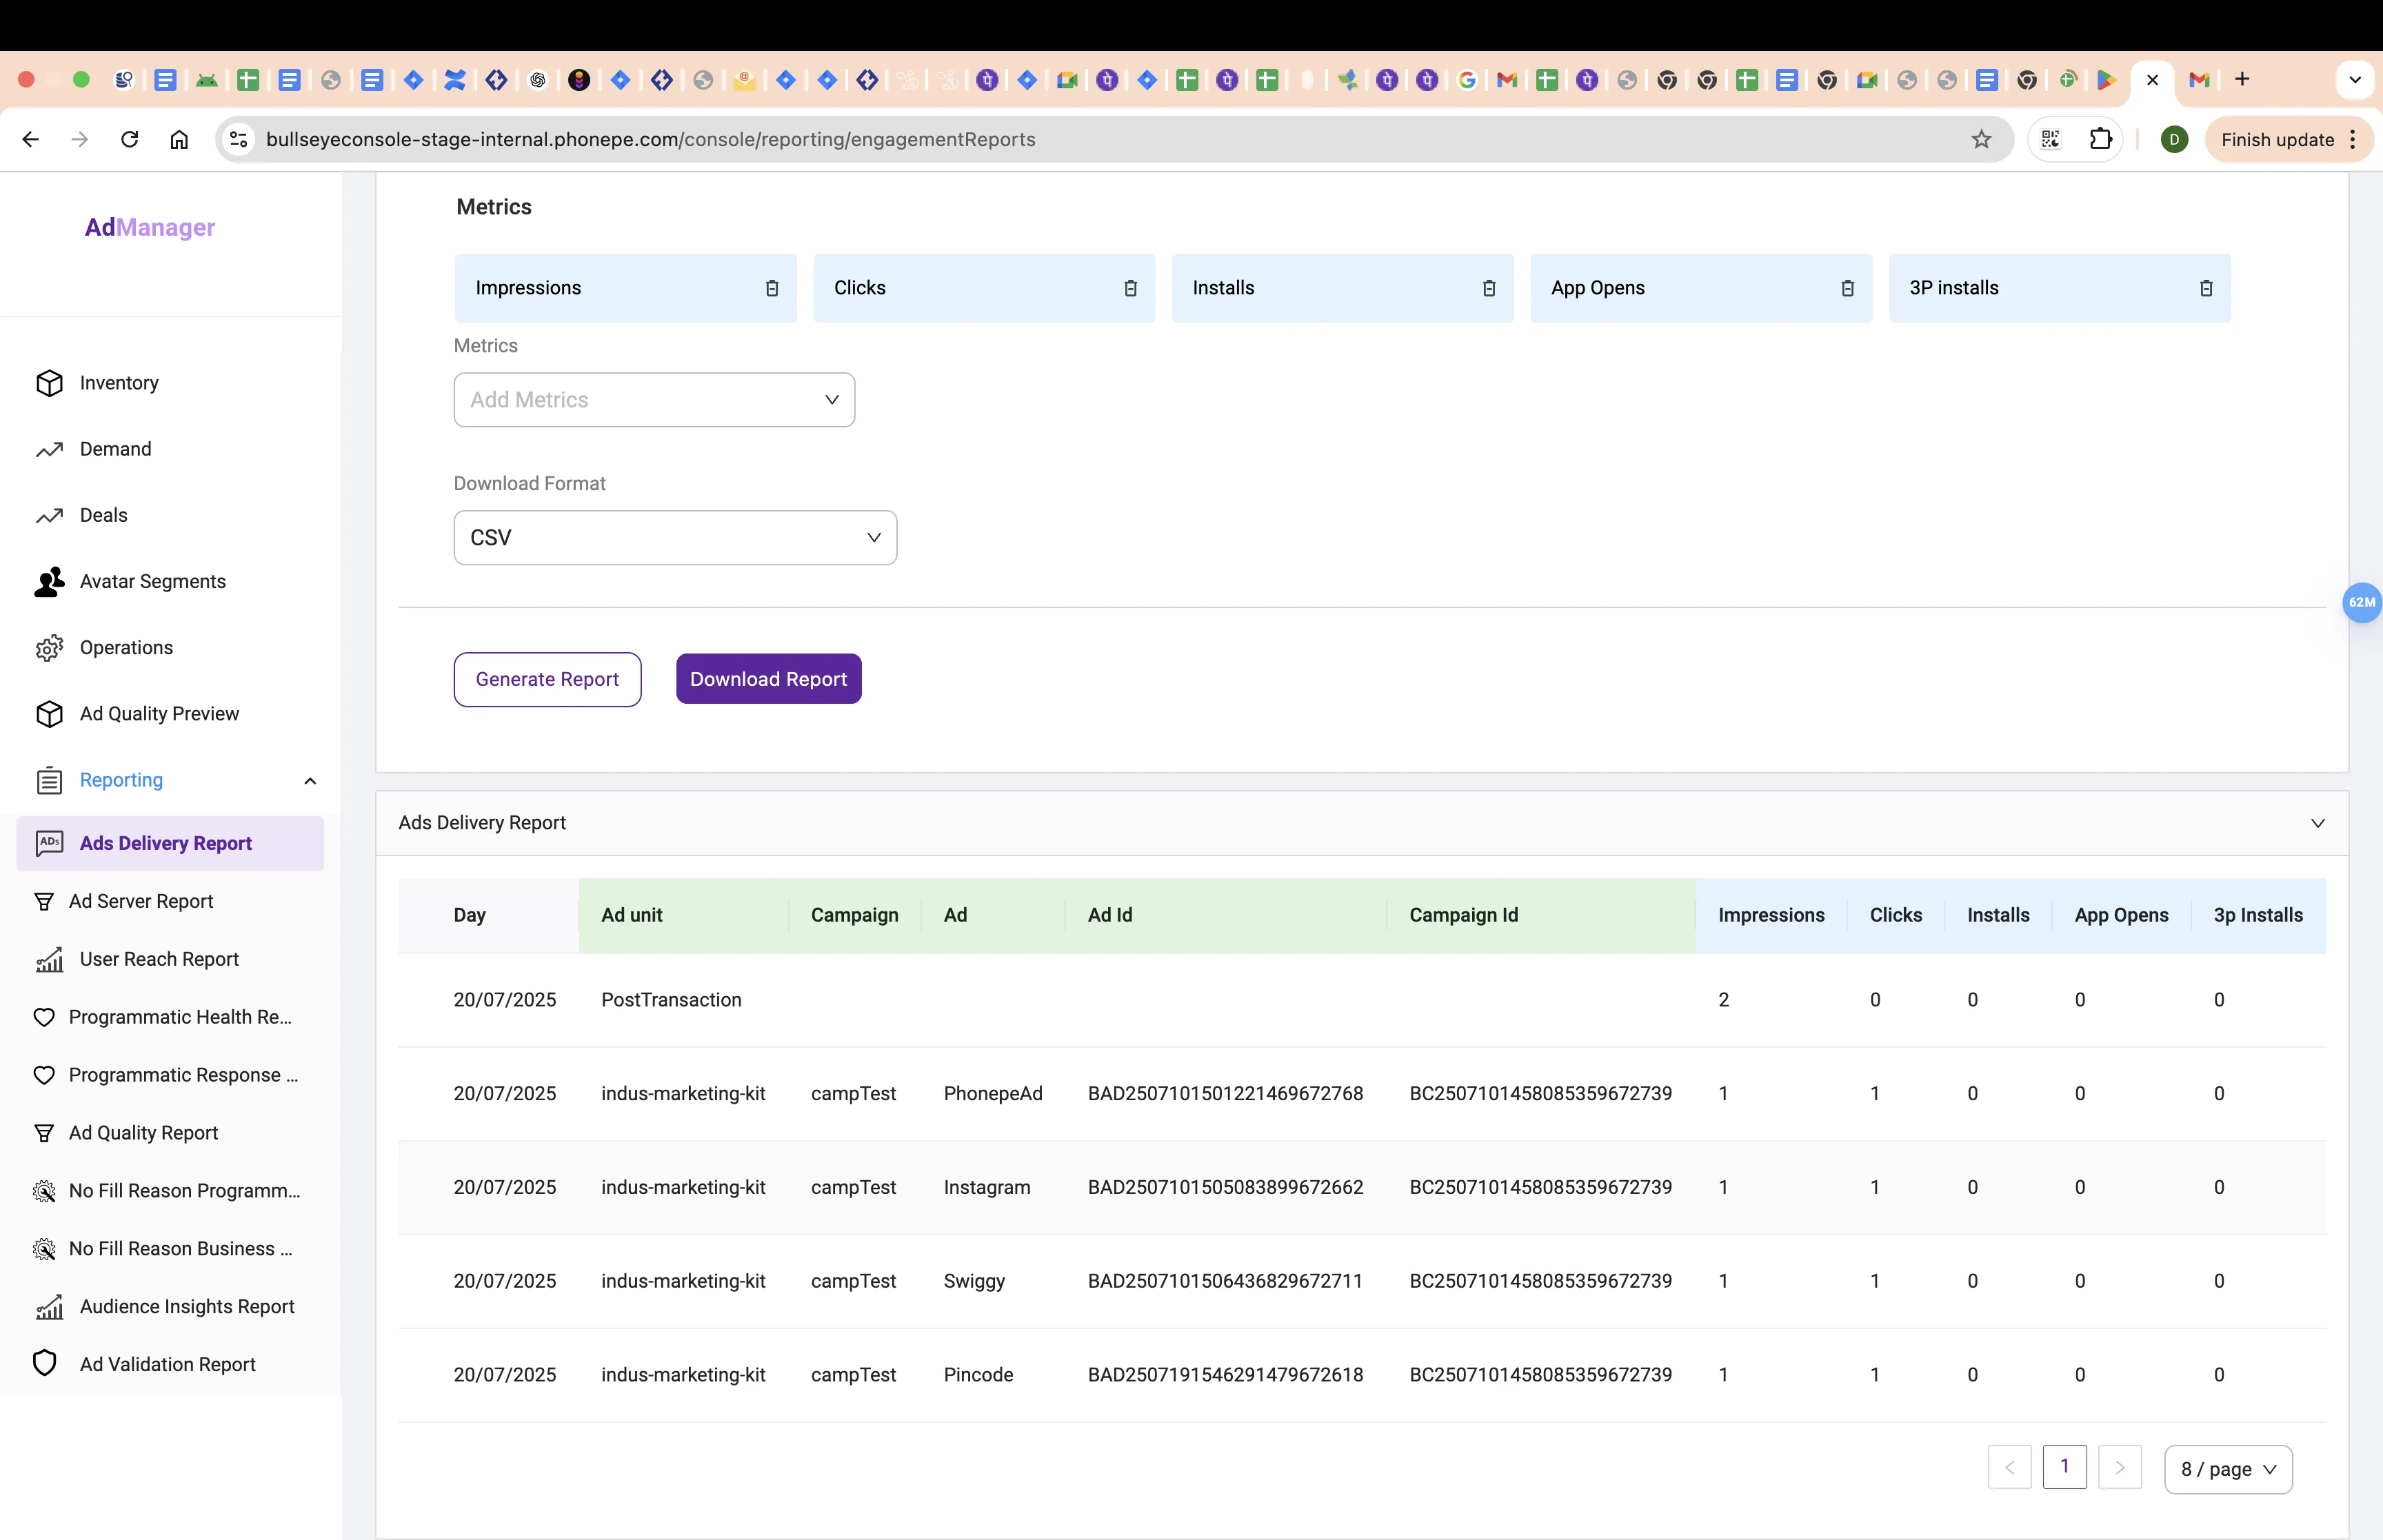2383x1540 pixels.
Task: Click the browser home icon
Action: (179, 140)
